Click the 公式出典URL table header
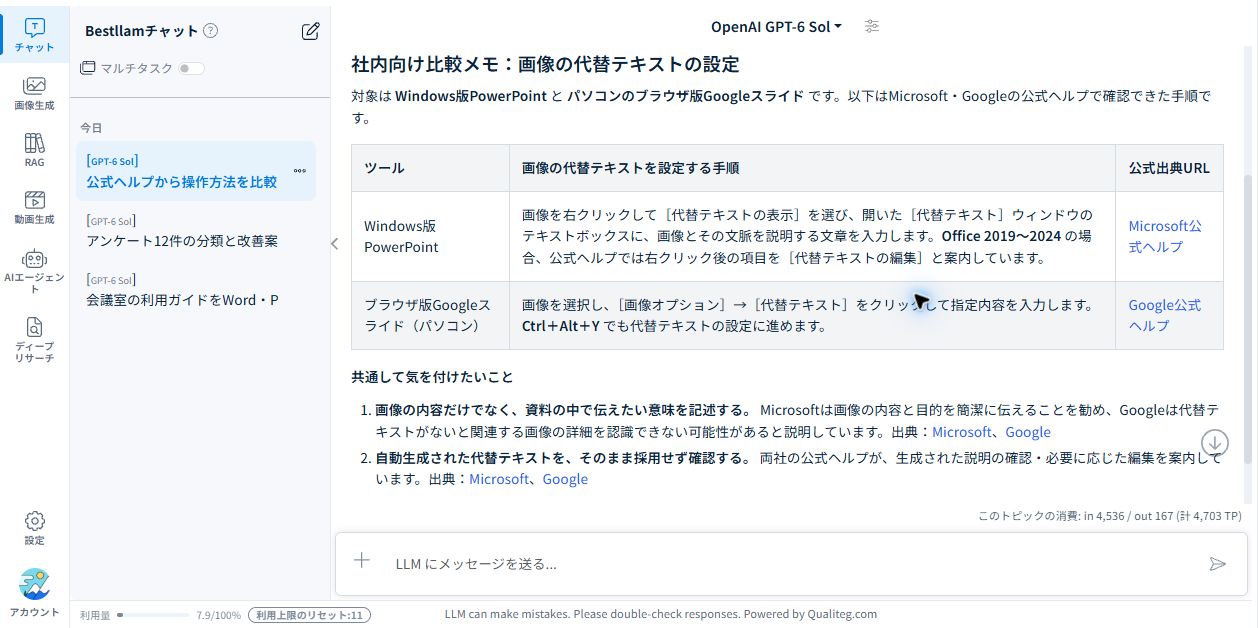The image size is (1258, 628). click(x=1169, y=168)
